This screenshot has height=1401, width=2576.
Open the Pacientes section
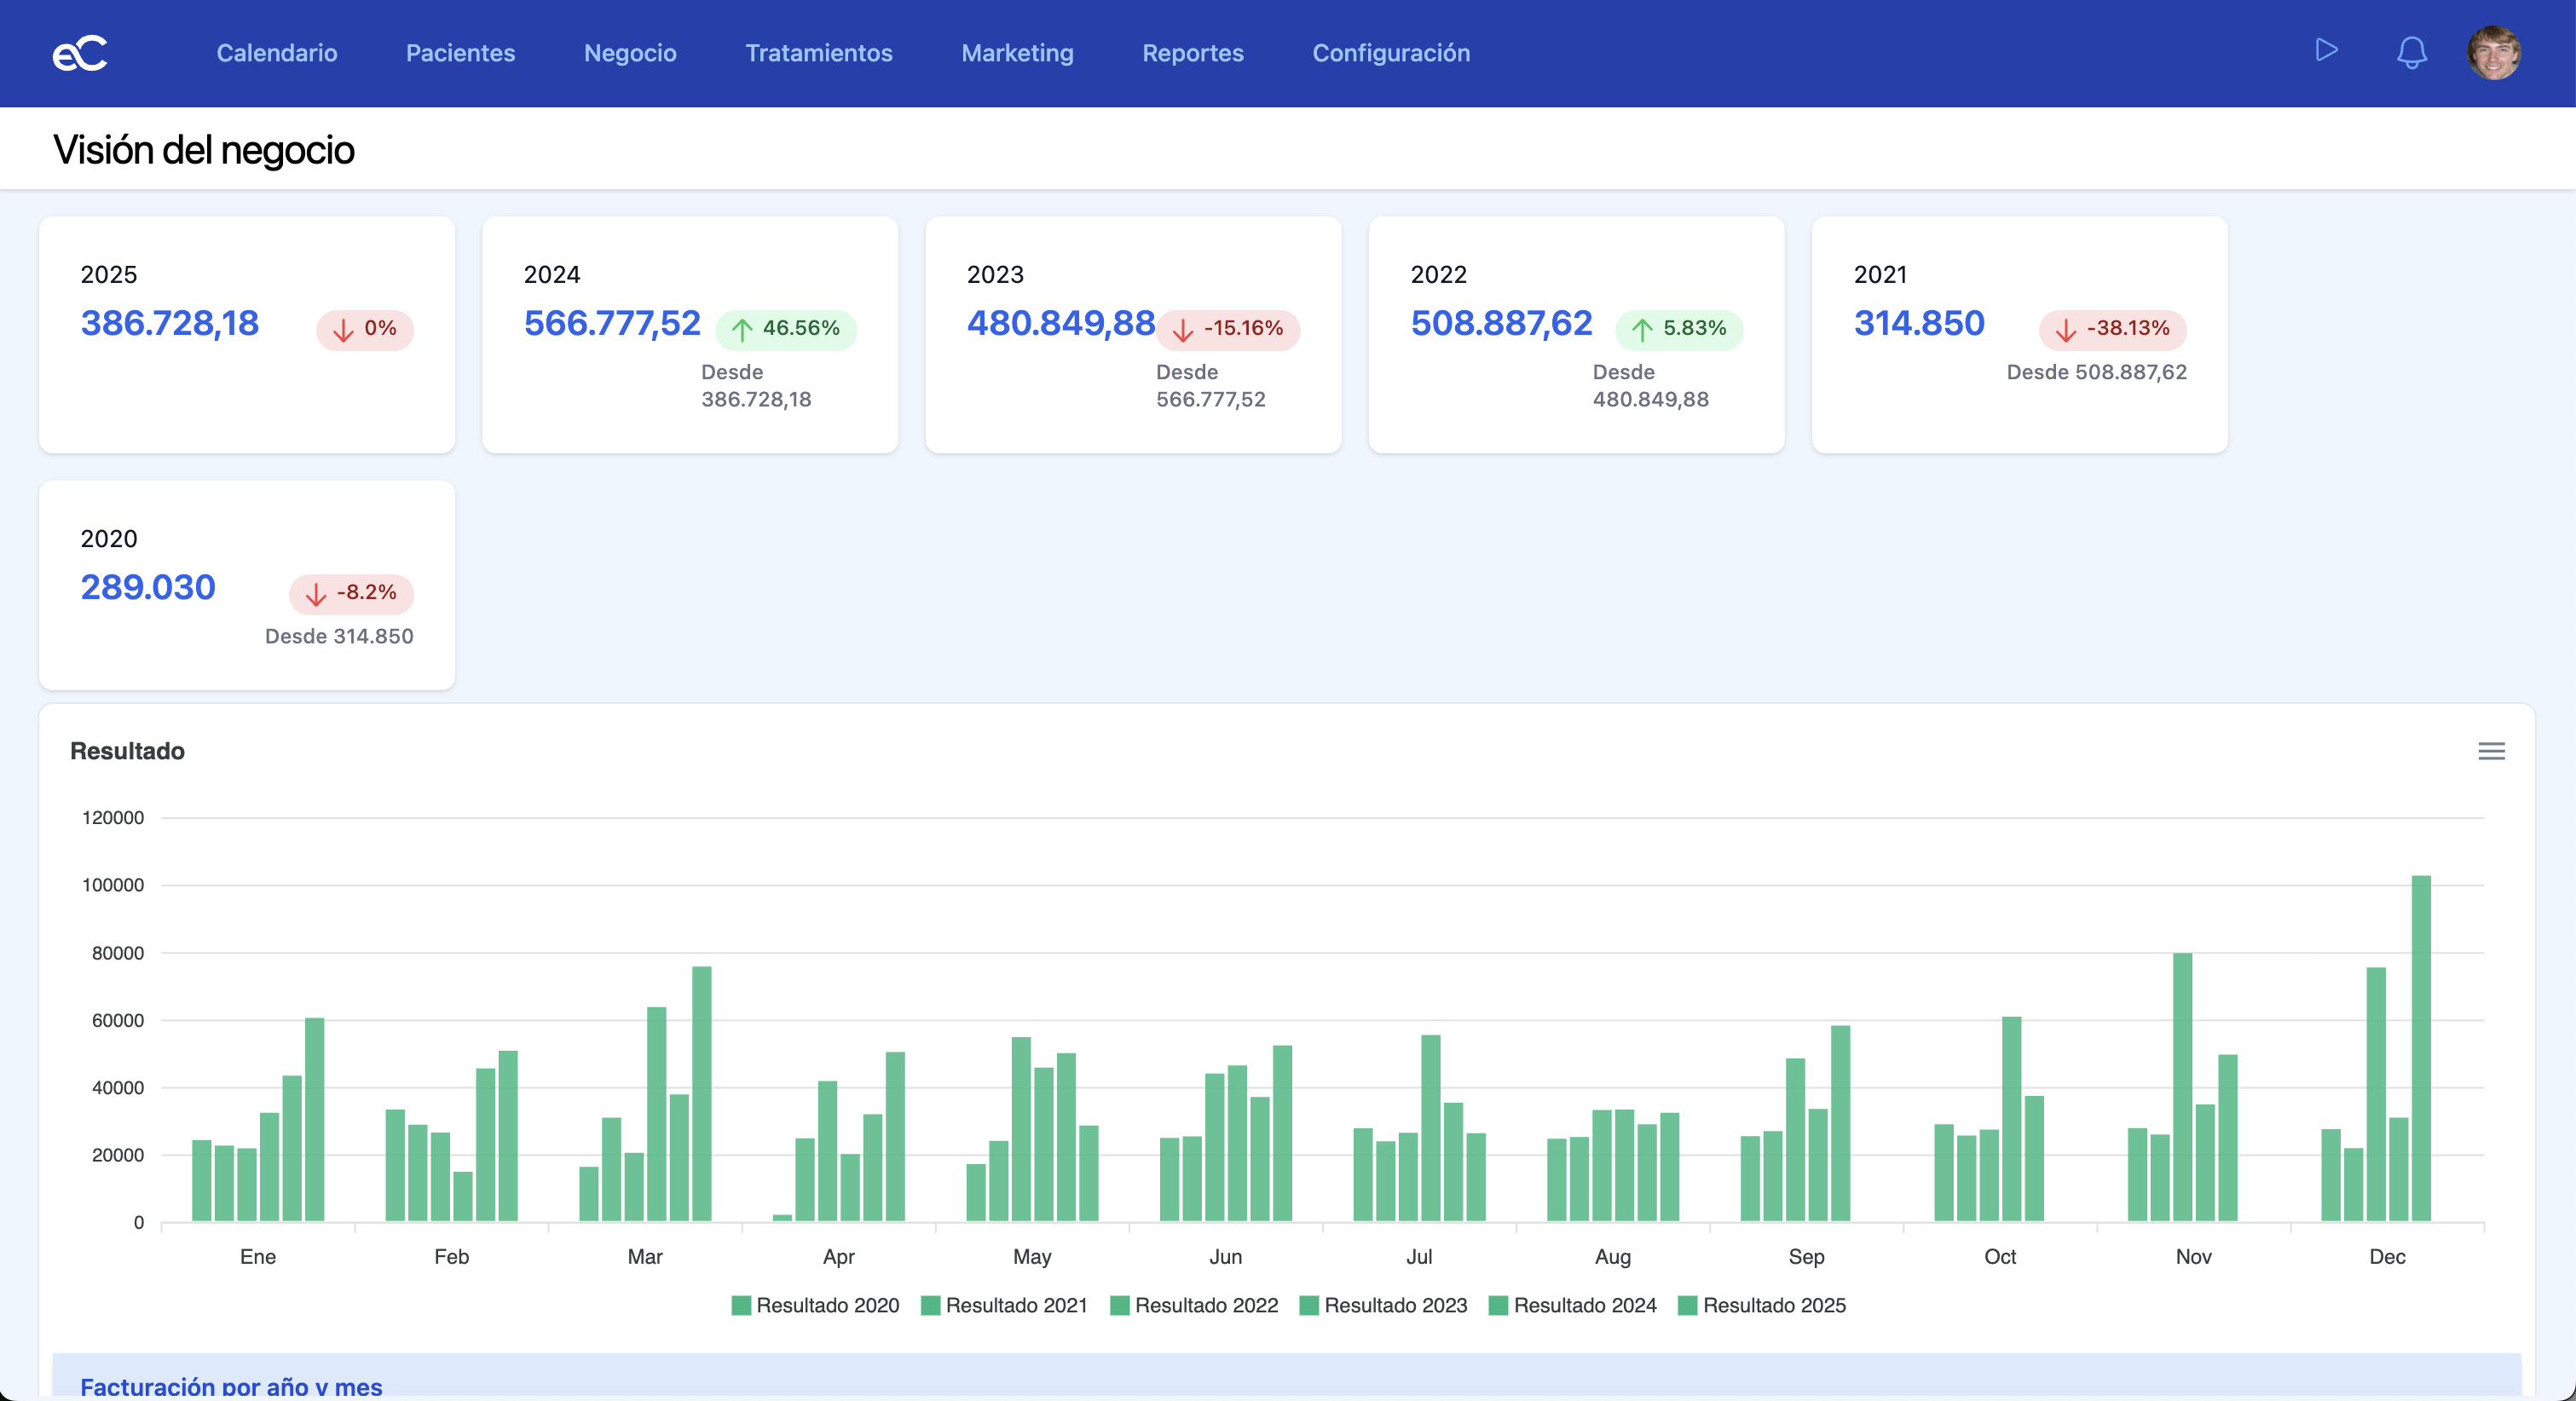[x=460, y=53]
